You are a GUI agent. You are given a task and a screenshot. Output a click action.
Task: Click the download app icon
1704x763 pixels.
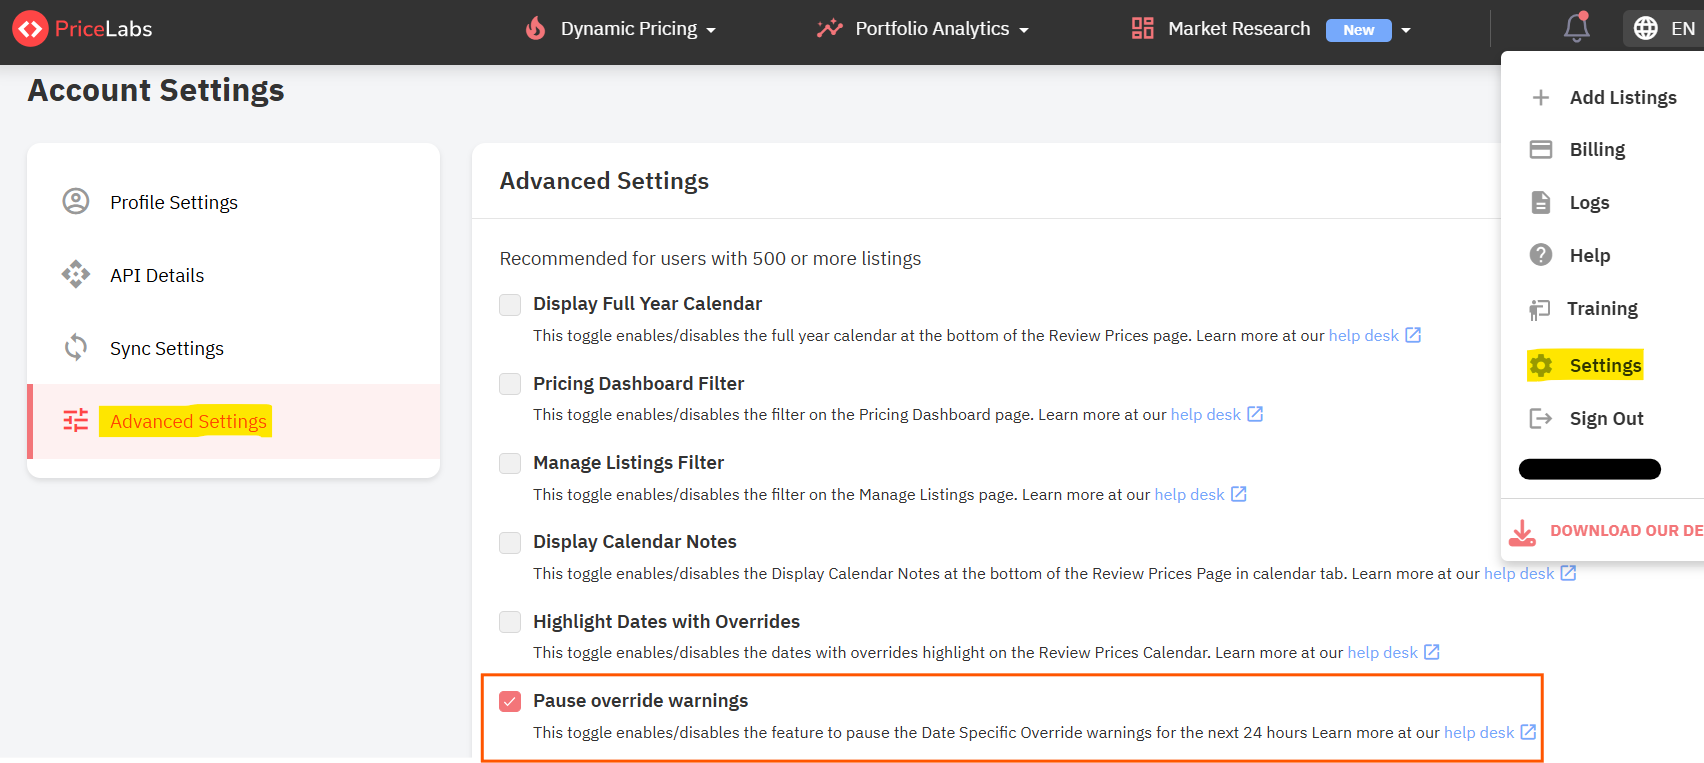1523,533
